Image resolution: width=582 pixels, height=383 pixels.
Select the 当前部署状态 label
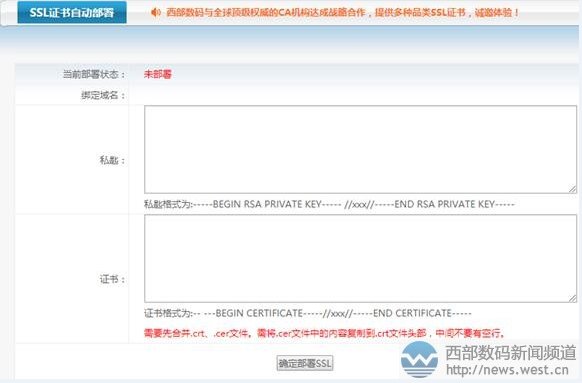pyautogui.click(x=94, y=74)
